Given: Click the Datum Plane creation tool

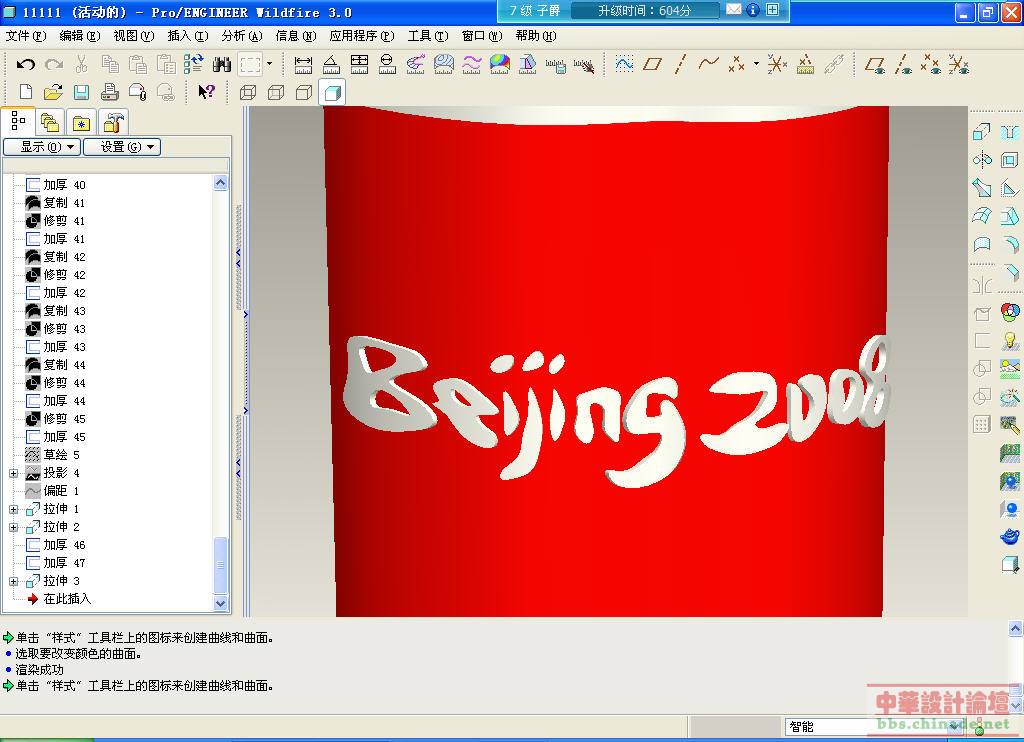Looking at the screenshot, I should [652, 64].
